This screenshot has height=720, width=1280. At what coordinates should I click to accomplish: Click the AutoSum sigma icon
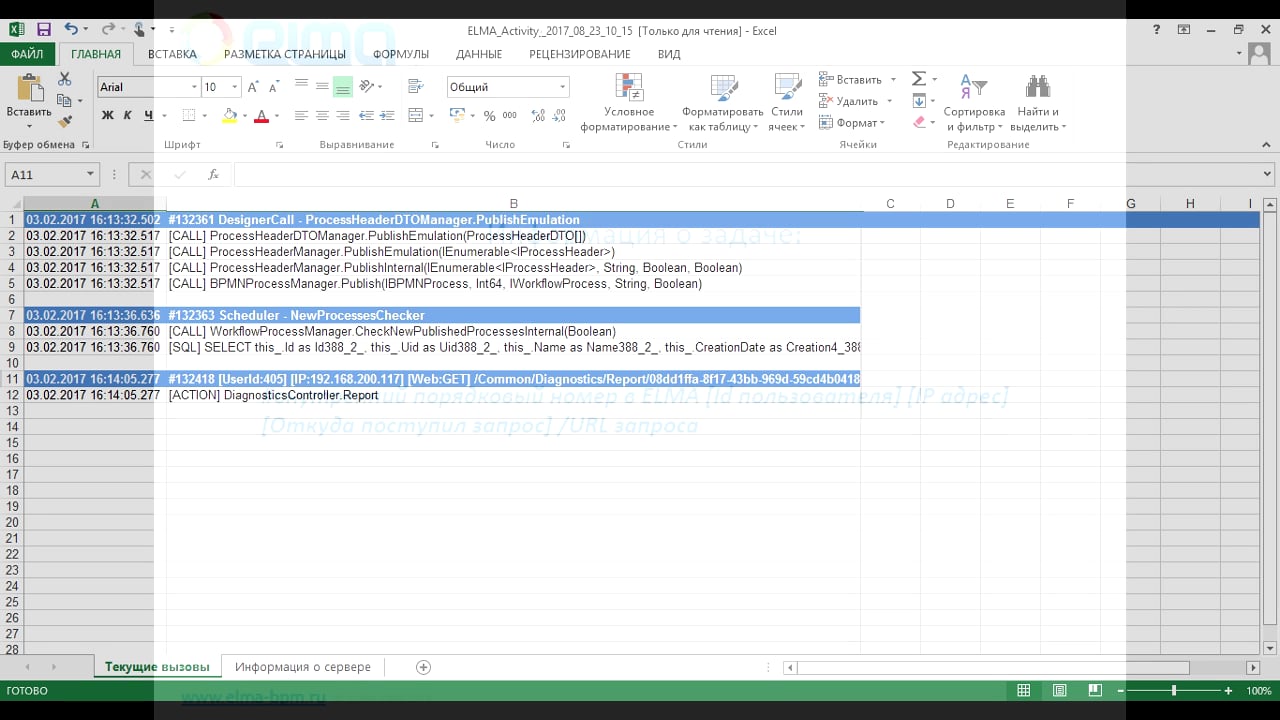point(919,79)
